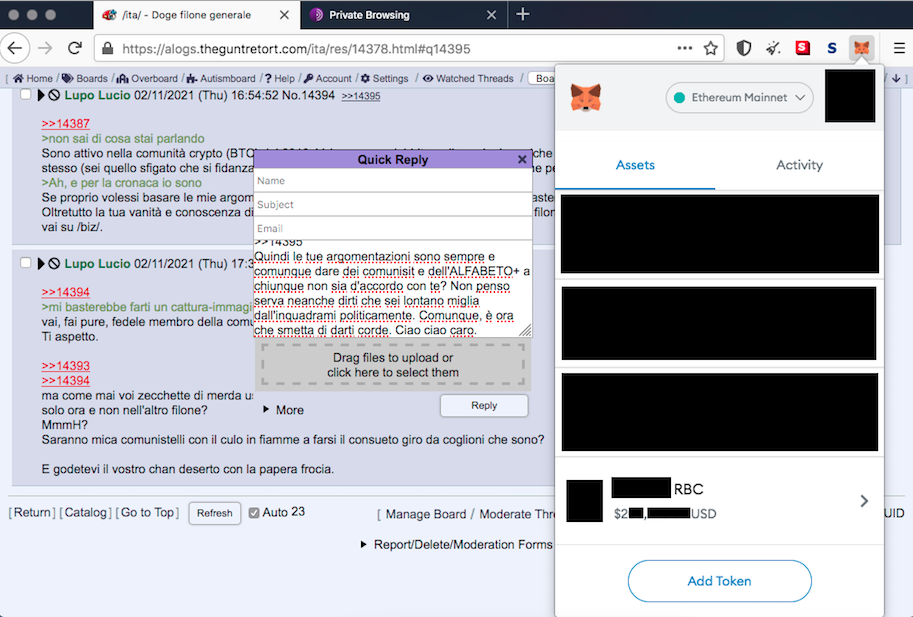Open the RBC token row chevron
This screenshot has width=913, height=617.
point(864,501)
